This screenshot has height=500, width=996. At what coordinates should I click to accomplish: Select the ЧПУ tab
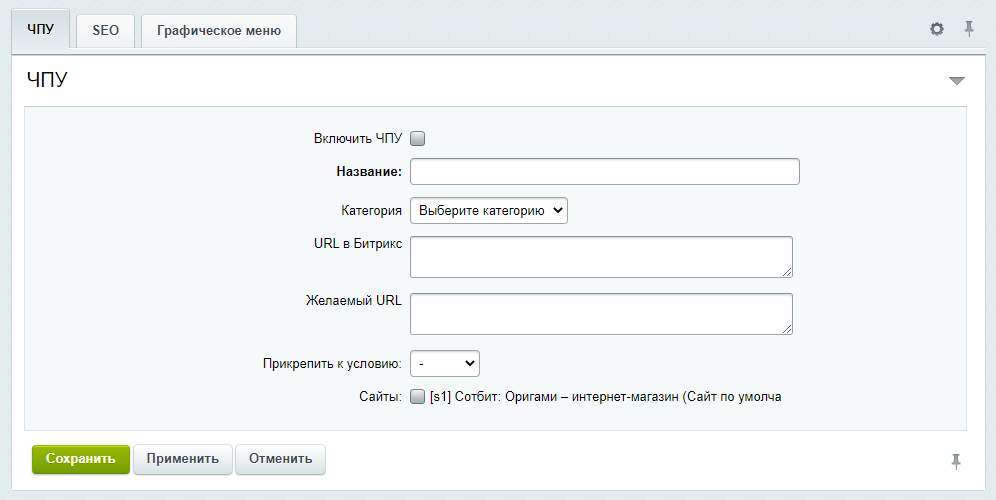[41, 29]
